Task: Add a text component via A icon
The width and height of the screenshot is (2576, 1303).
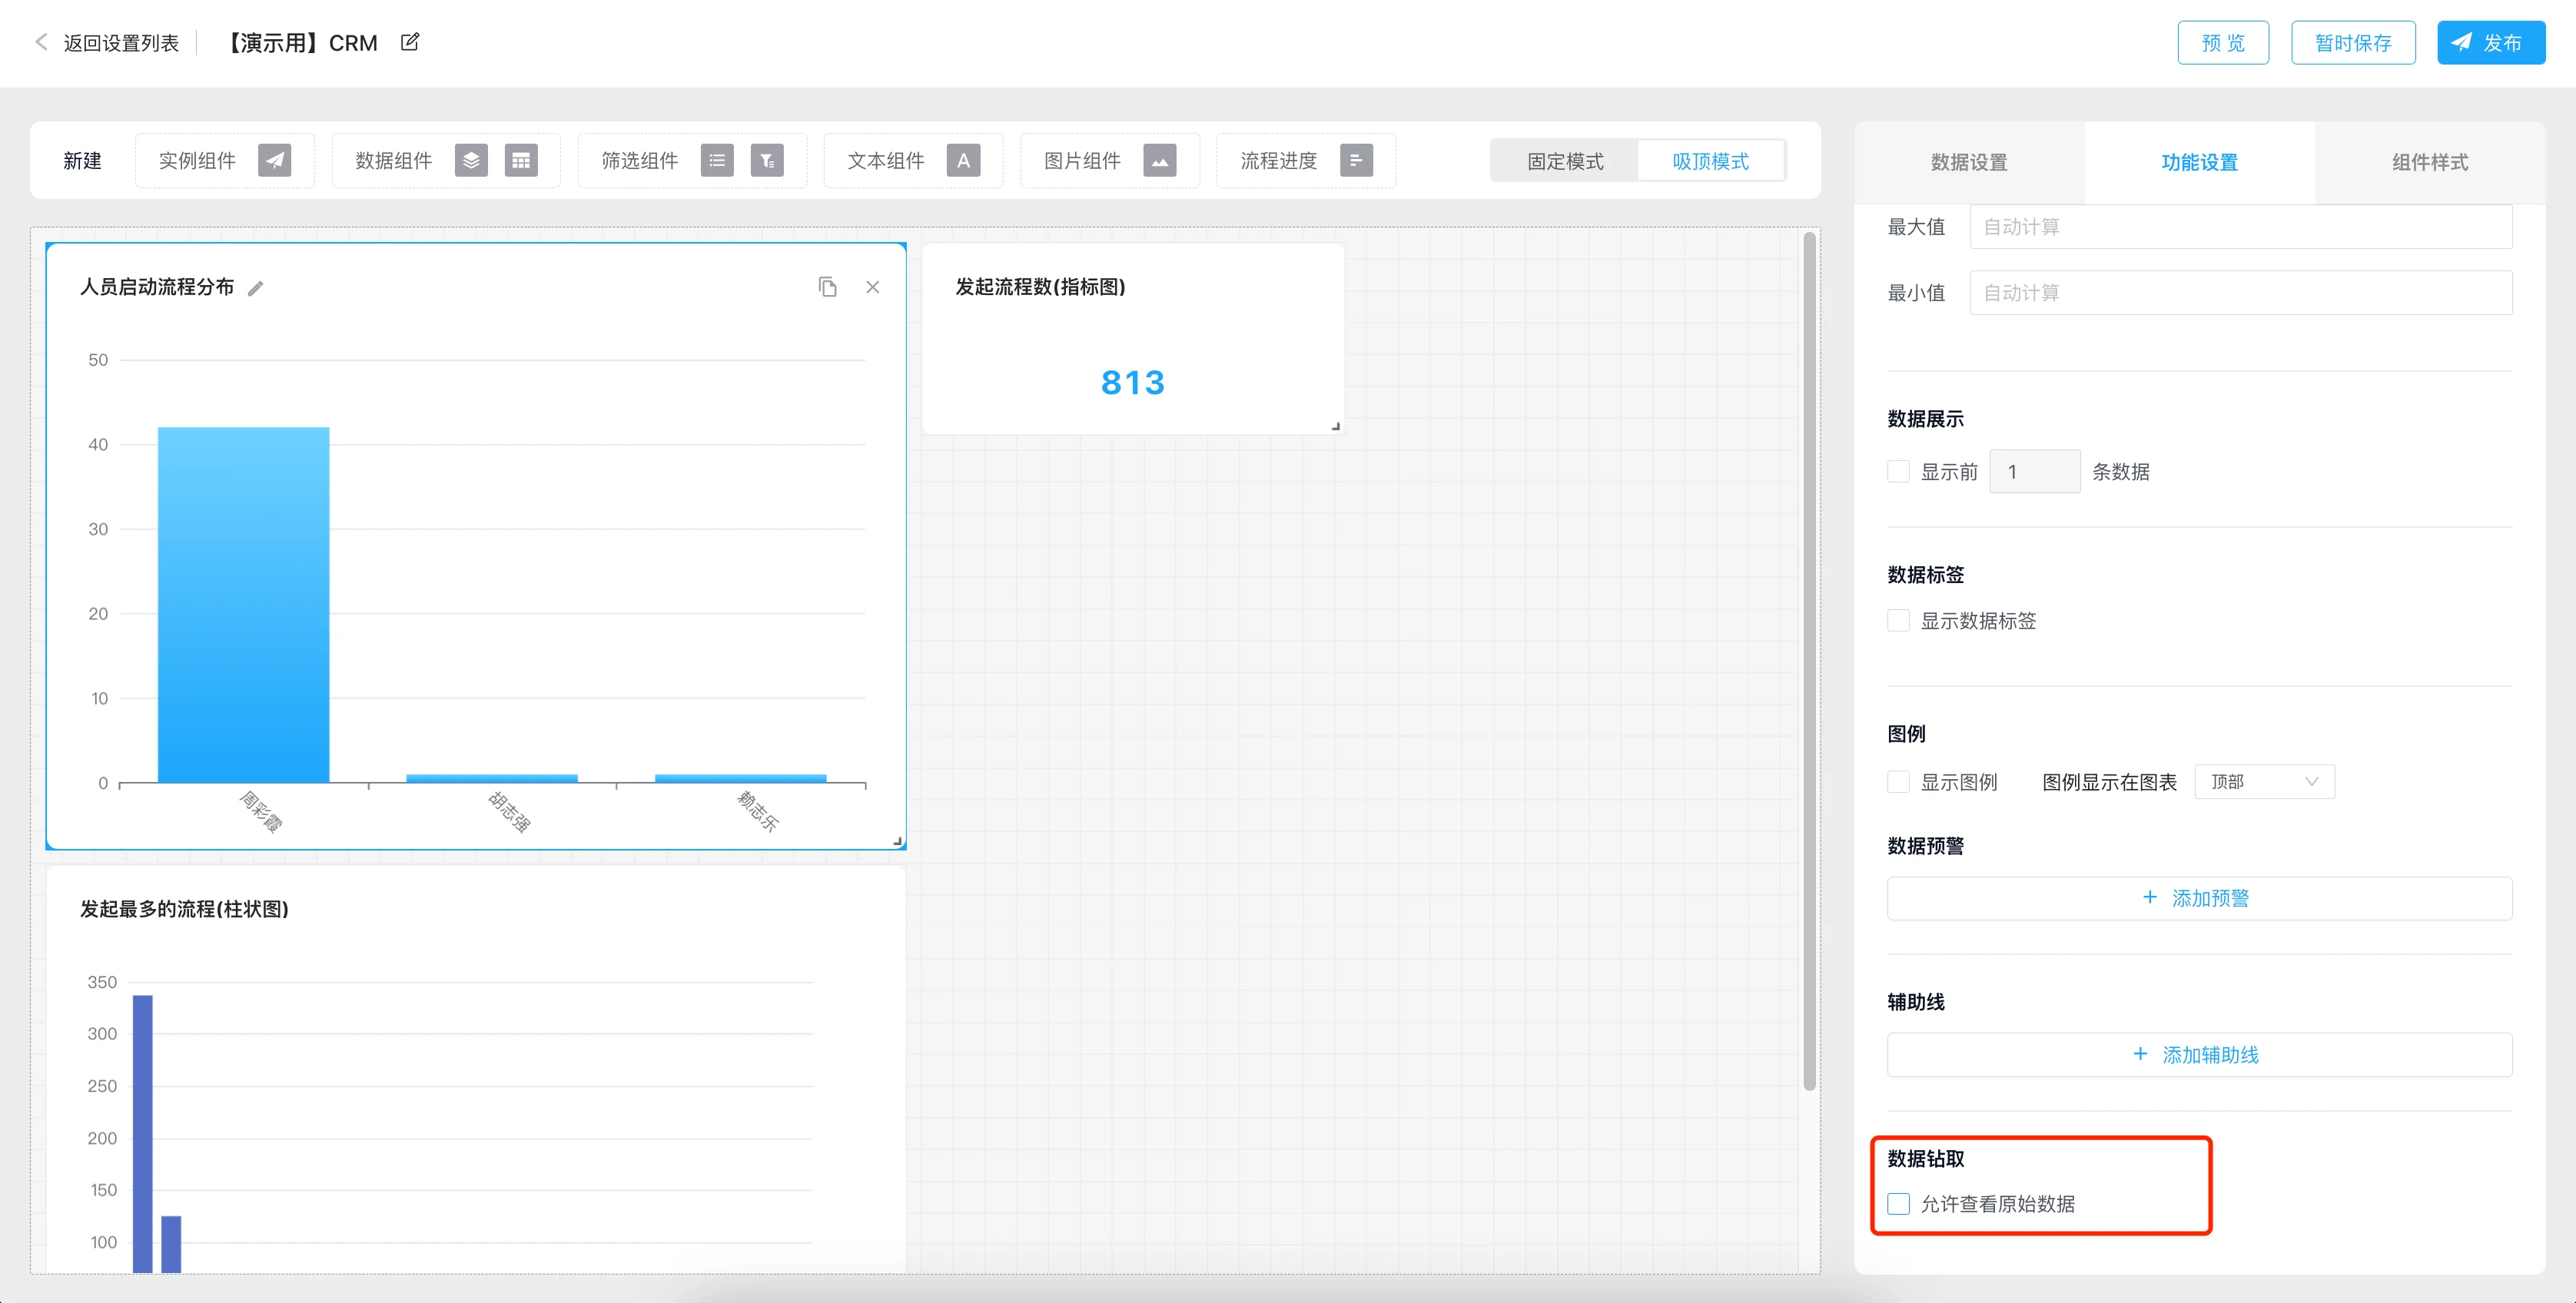Action: pyautogui.click(x=964, y=160)
